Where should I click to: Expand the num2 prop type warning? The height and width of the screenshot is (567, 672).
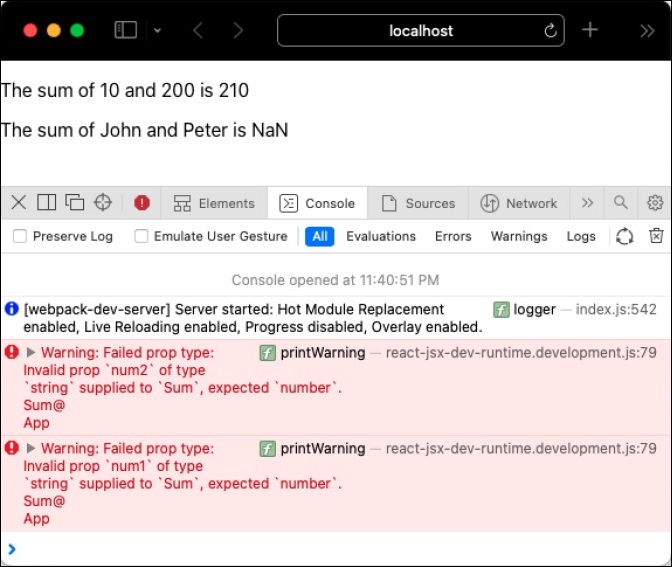pyautogui.click(x=31, y=352)
